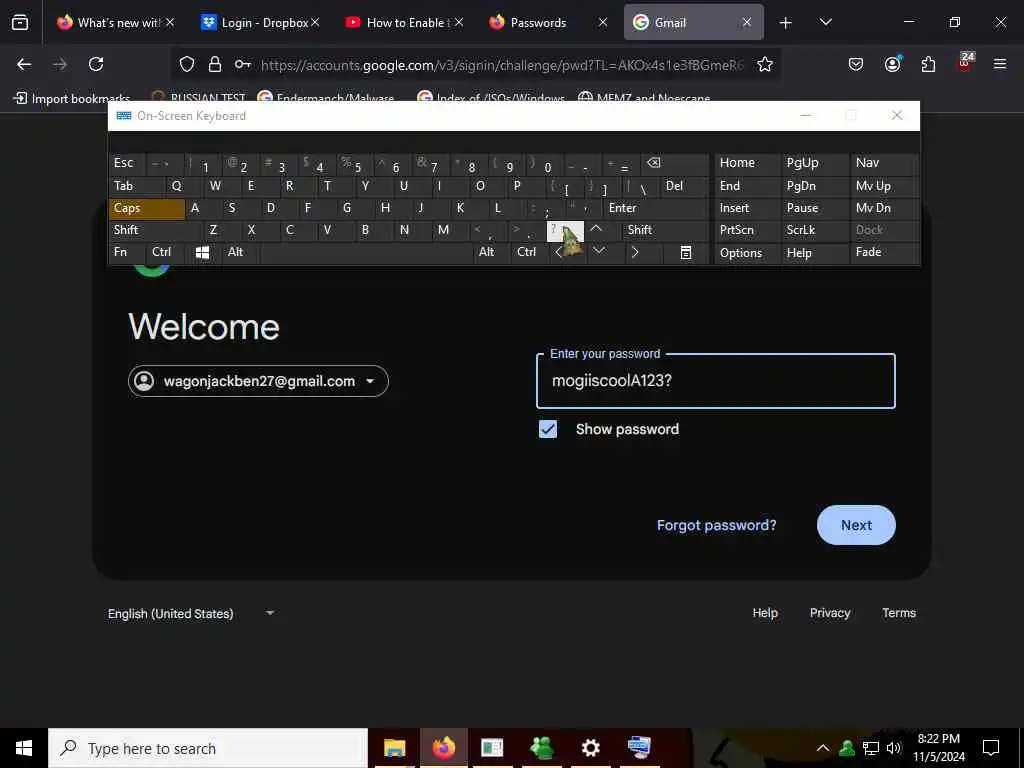Open the Firefox account icon
1024x768 pixels.
pos(892,64)
